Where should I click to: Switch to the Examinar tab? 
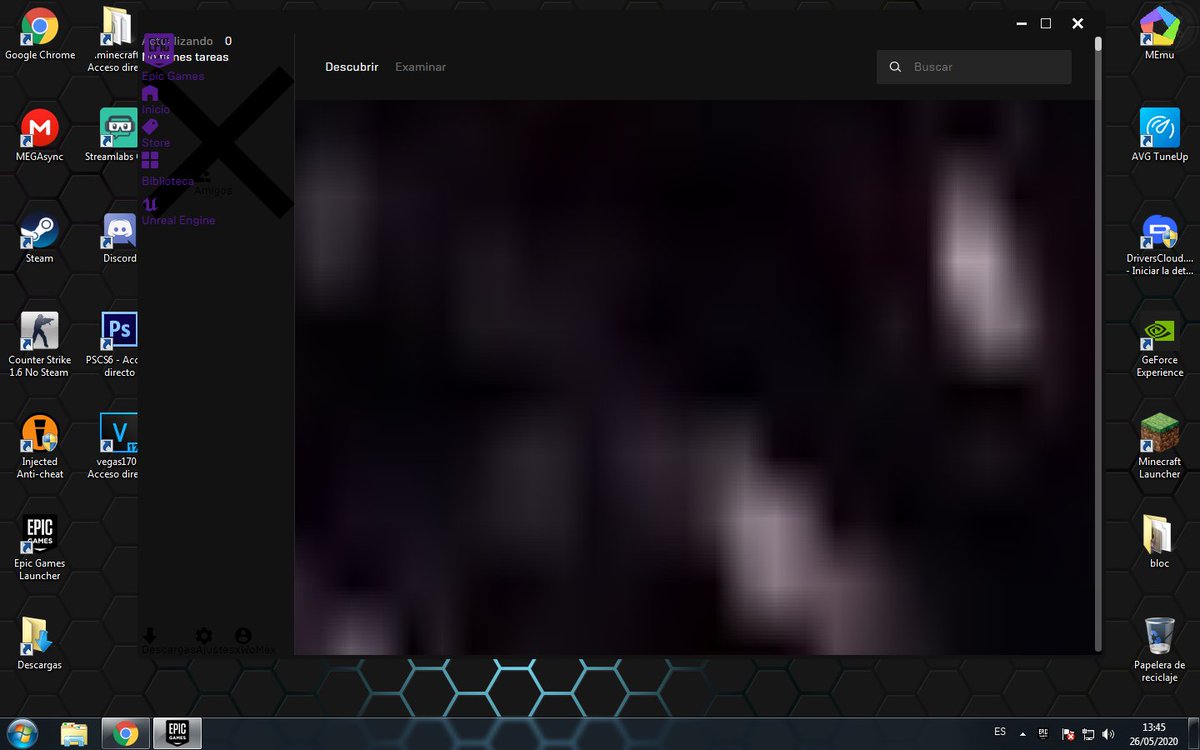(421, 67)
